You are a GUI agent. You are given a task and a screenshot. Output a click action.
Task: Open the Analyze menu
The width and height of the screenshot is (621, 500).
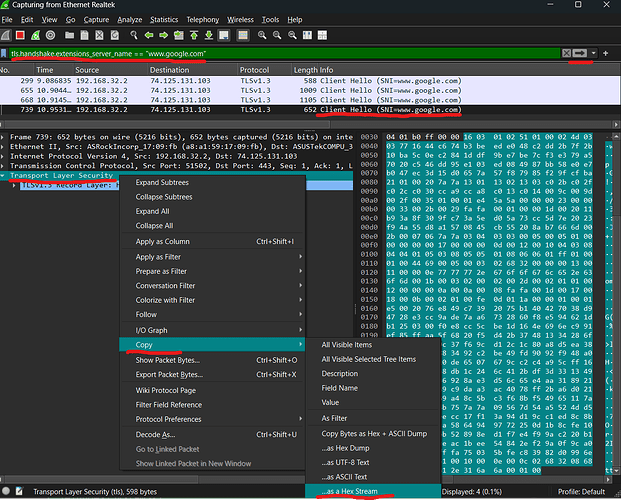[130, 19]
